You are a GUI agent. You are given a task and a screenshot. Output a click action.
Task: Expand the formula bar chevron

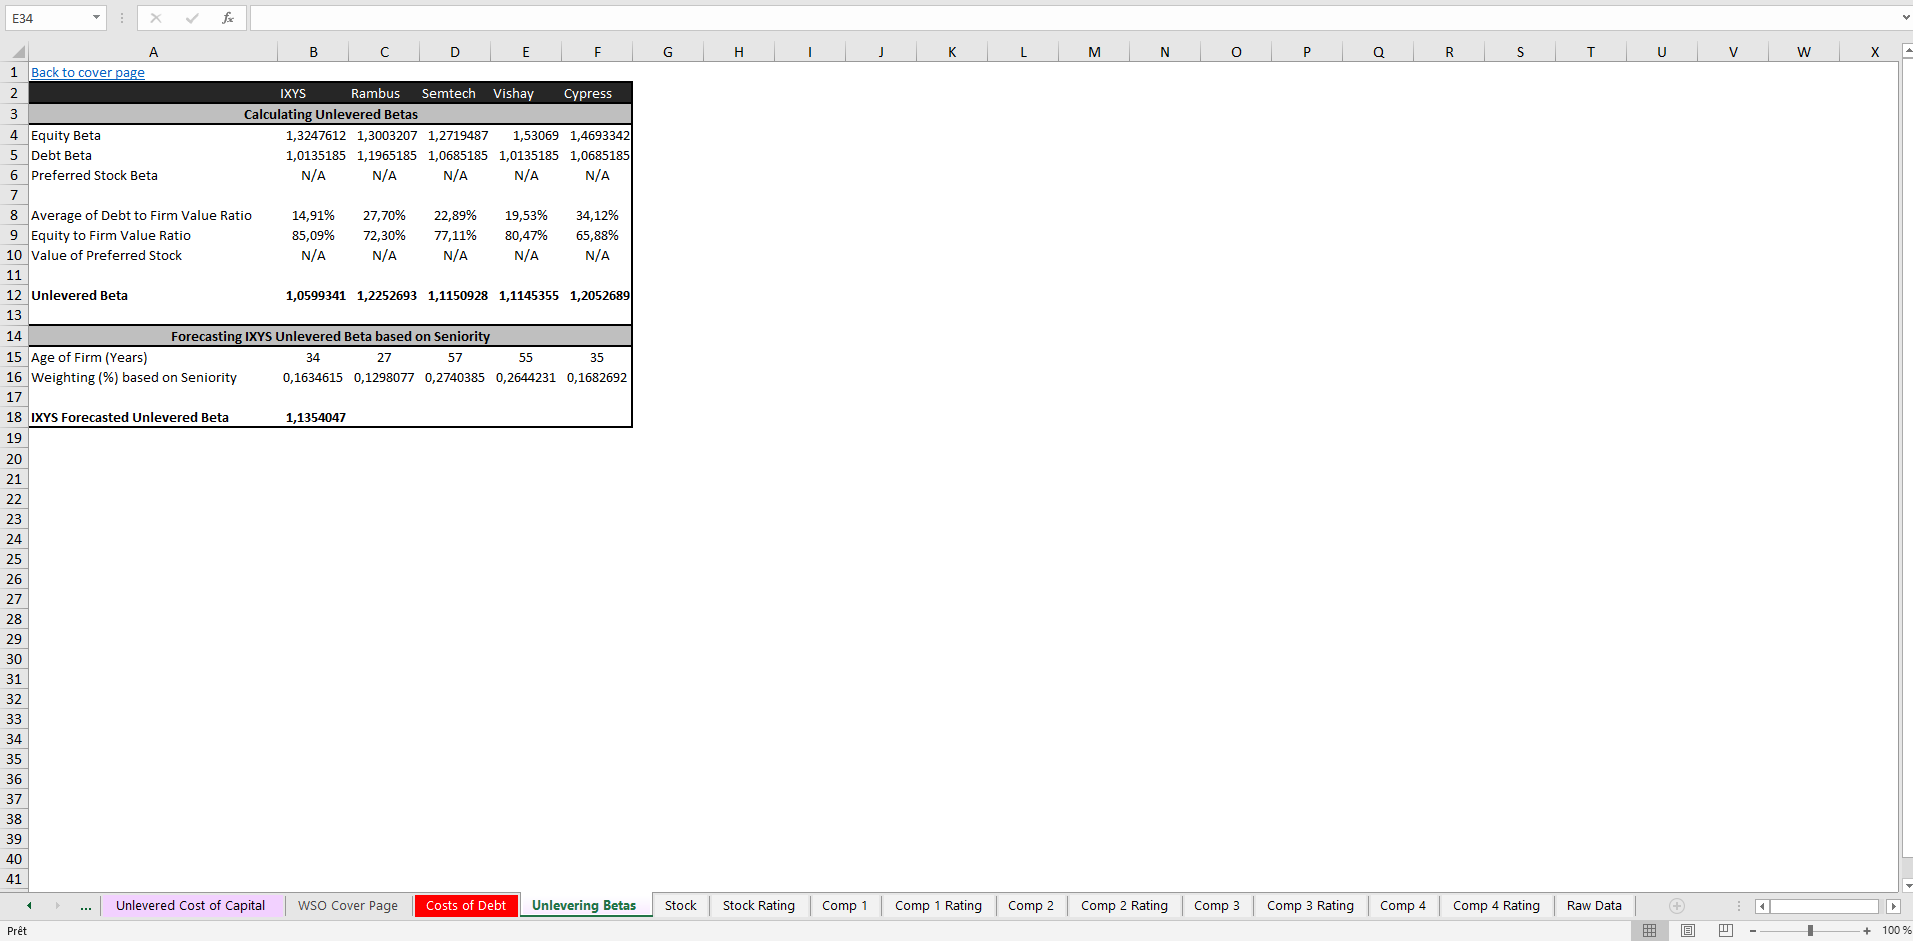point(1906,18)
